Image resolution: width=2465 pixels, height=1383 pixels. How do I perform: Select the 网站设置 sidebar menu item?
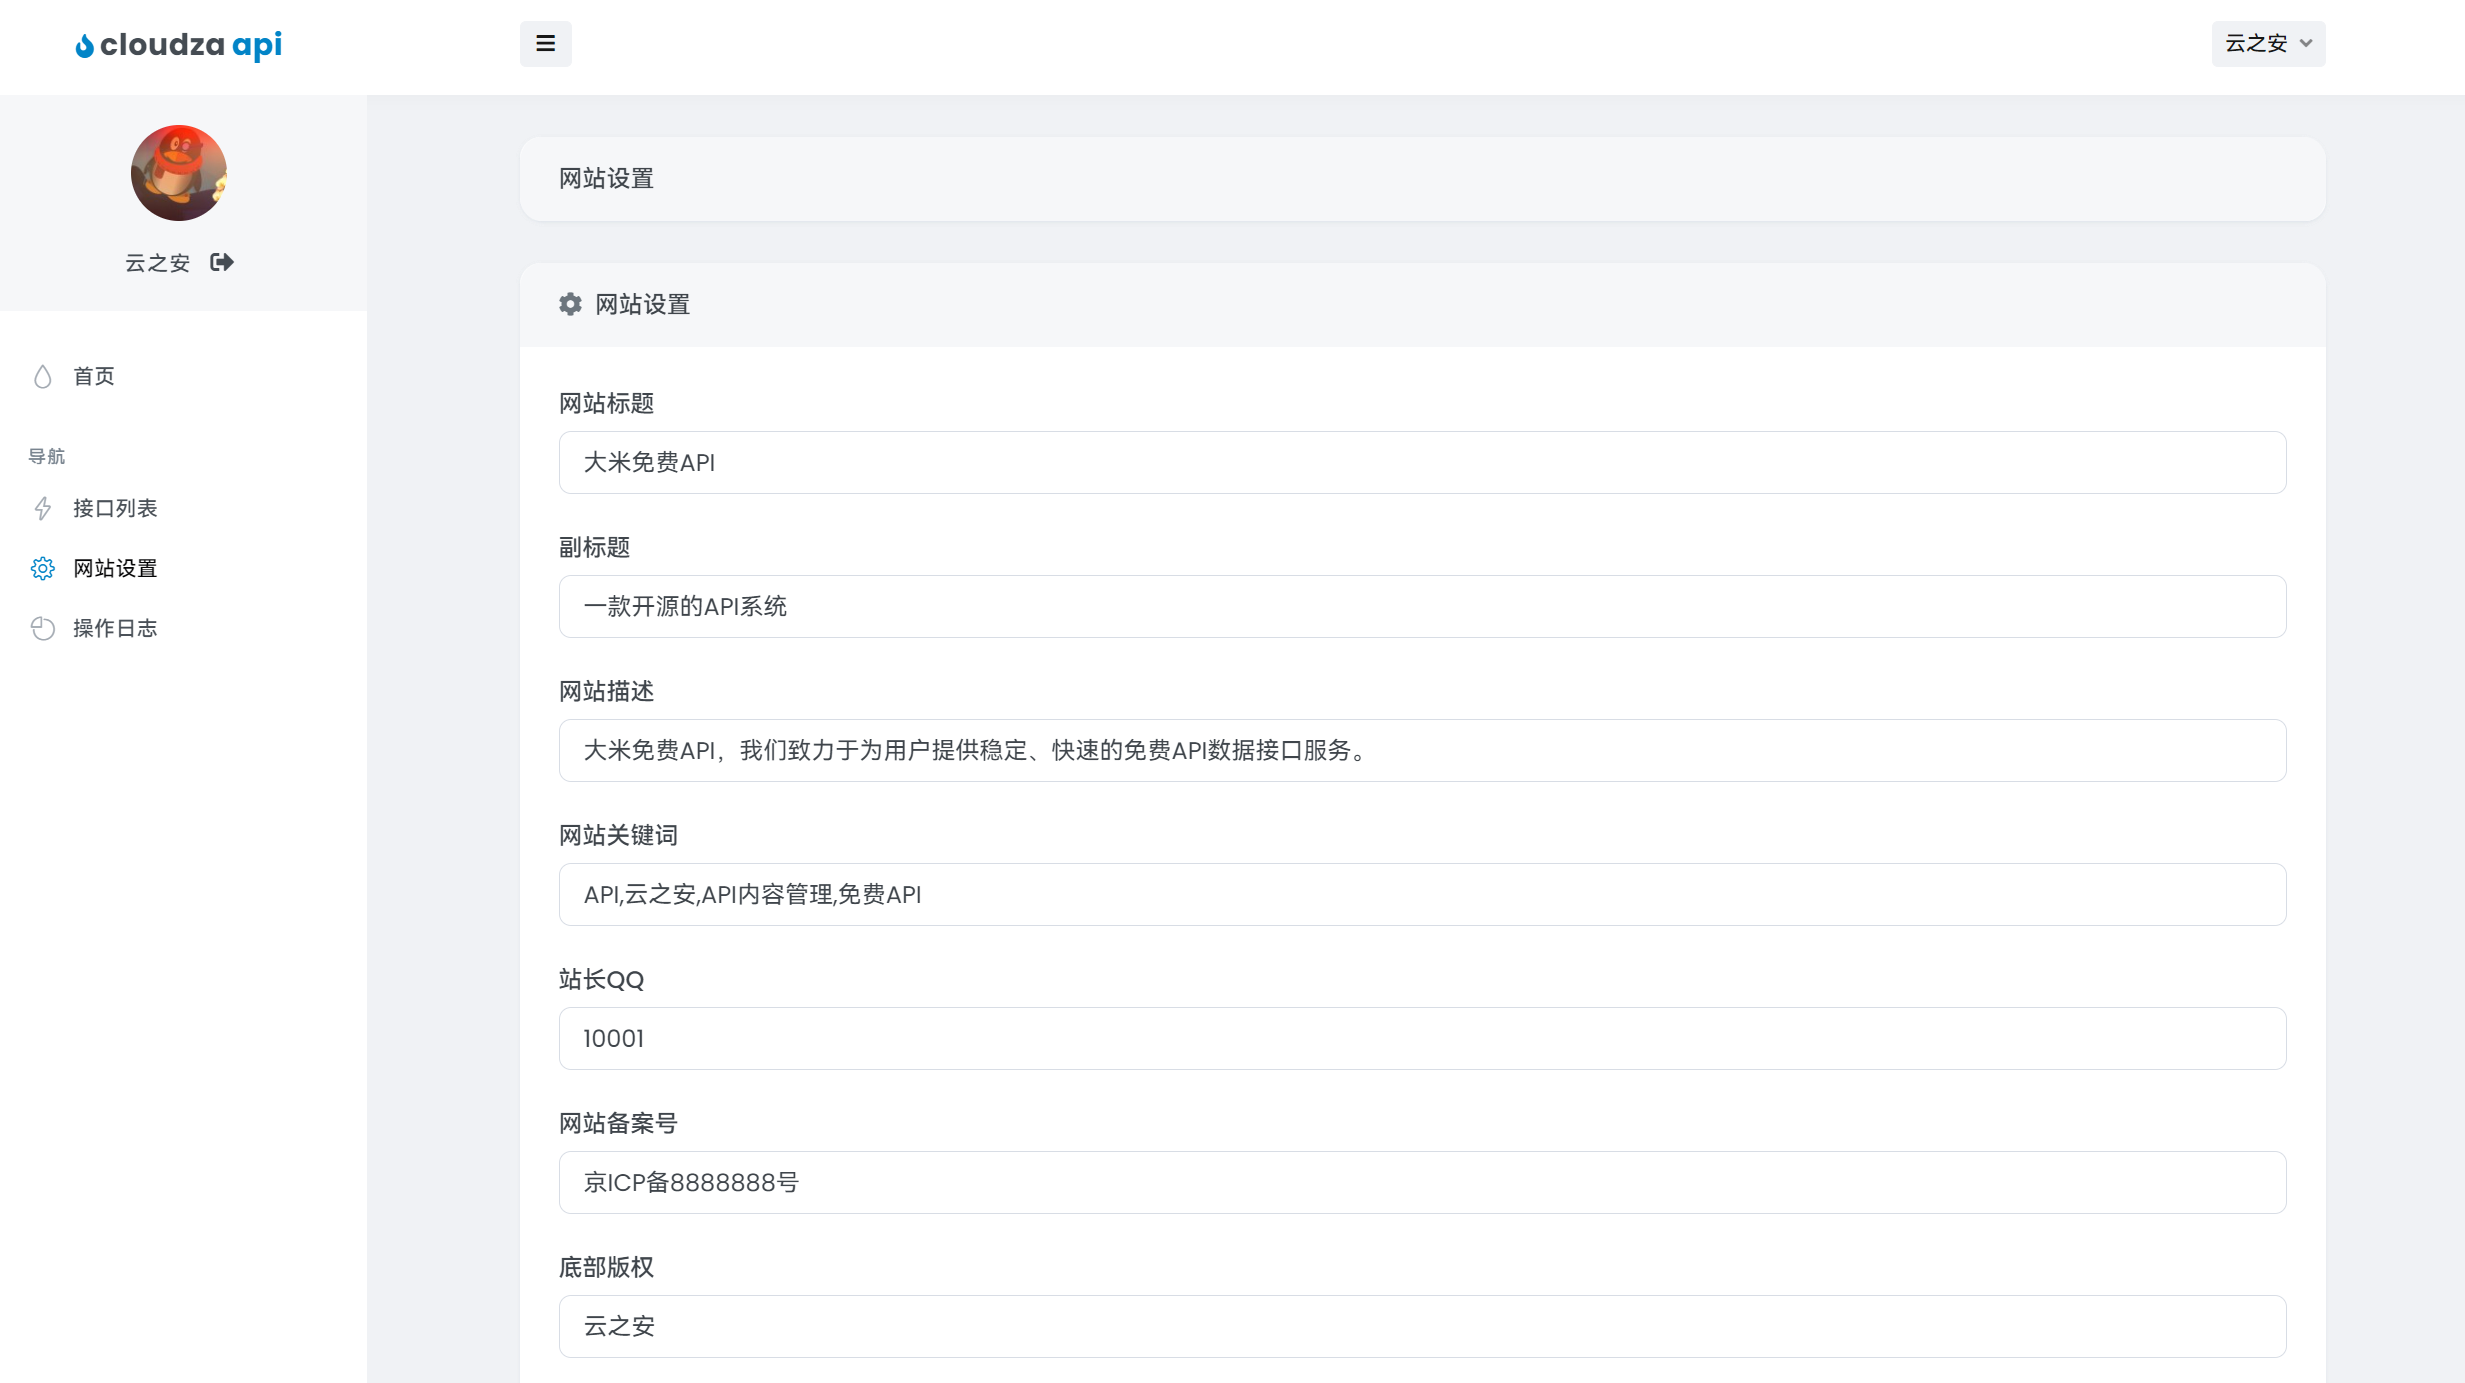pos(115,569)
